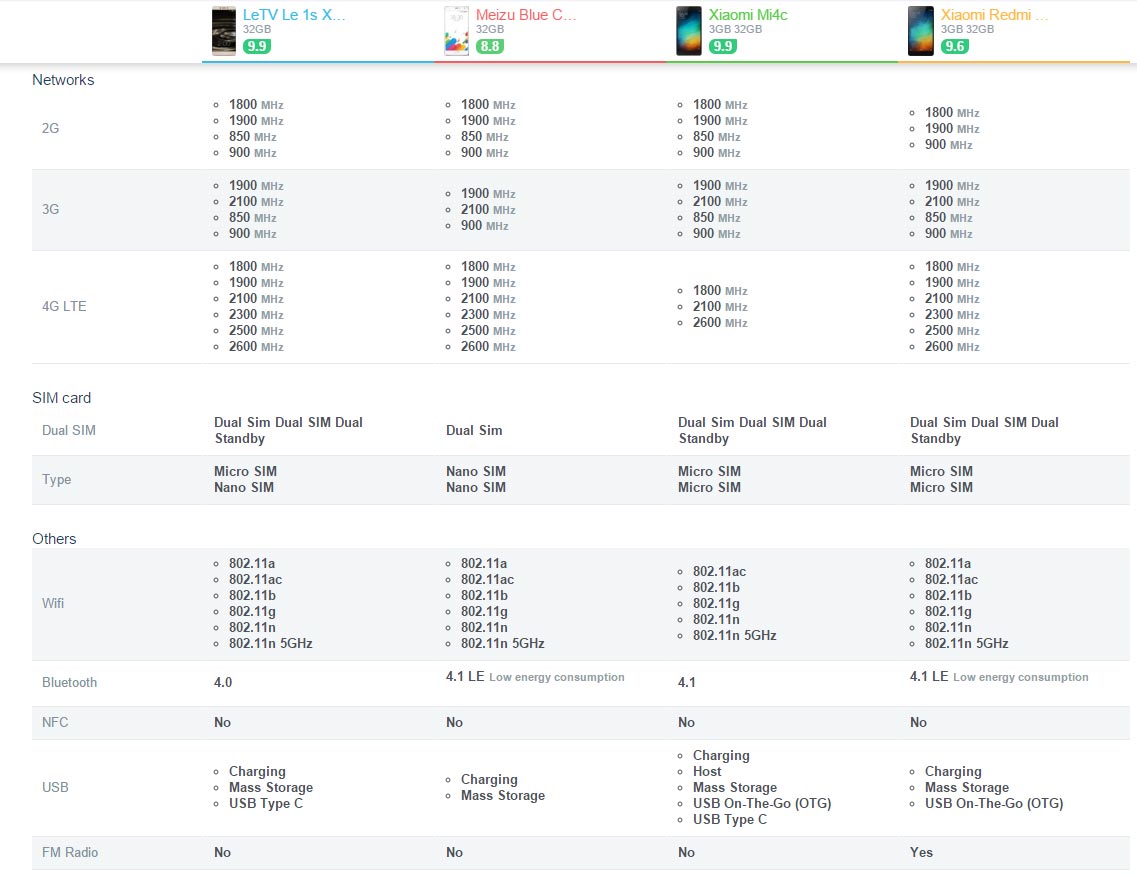Select the NFC "No" value for Meizu
1137x875 pixels.
(x=455, y=722)
